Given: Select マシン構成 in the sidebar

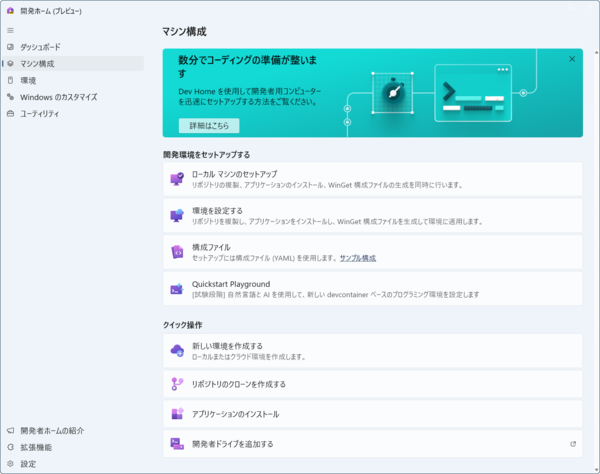Looking at the screenshot, I should (73, 64).
